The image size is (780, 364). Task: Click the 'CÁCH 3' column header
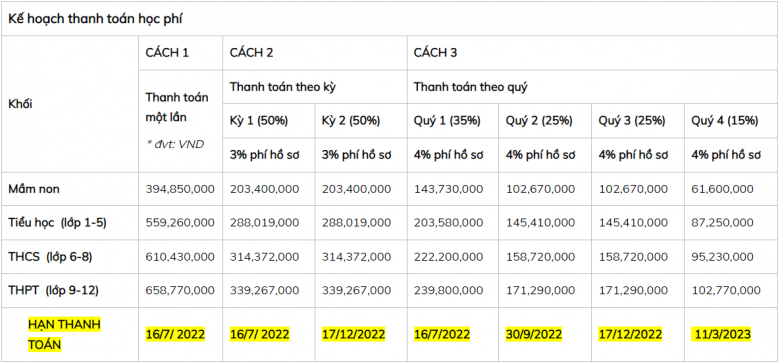tap(435, 53)
